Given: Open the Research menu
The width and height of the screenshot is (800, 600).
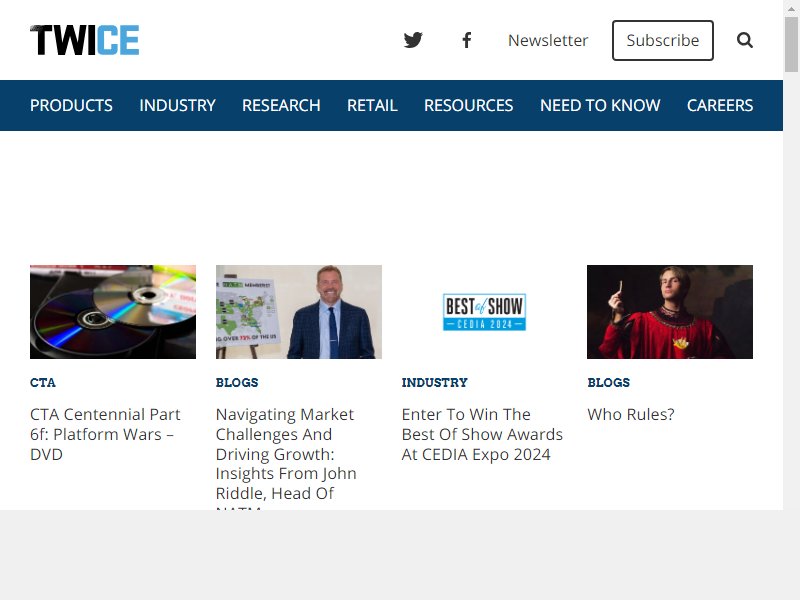Looking at the screenshot, I should [281, 105].
